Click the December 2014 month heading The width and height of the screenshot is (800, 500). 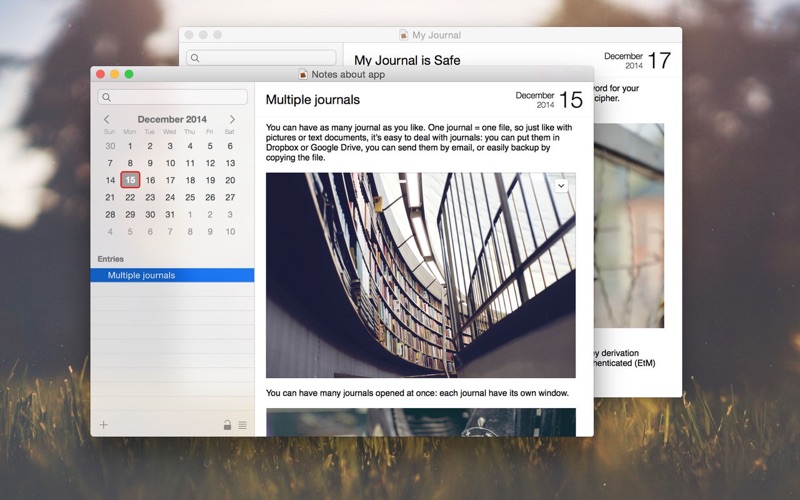[x=172, y=119]
